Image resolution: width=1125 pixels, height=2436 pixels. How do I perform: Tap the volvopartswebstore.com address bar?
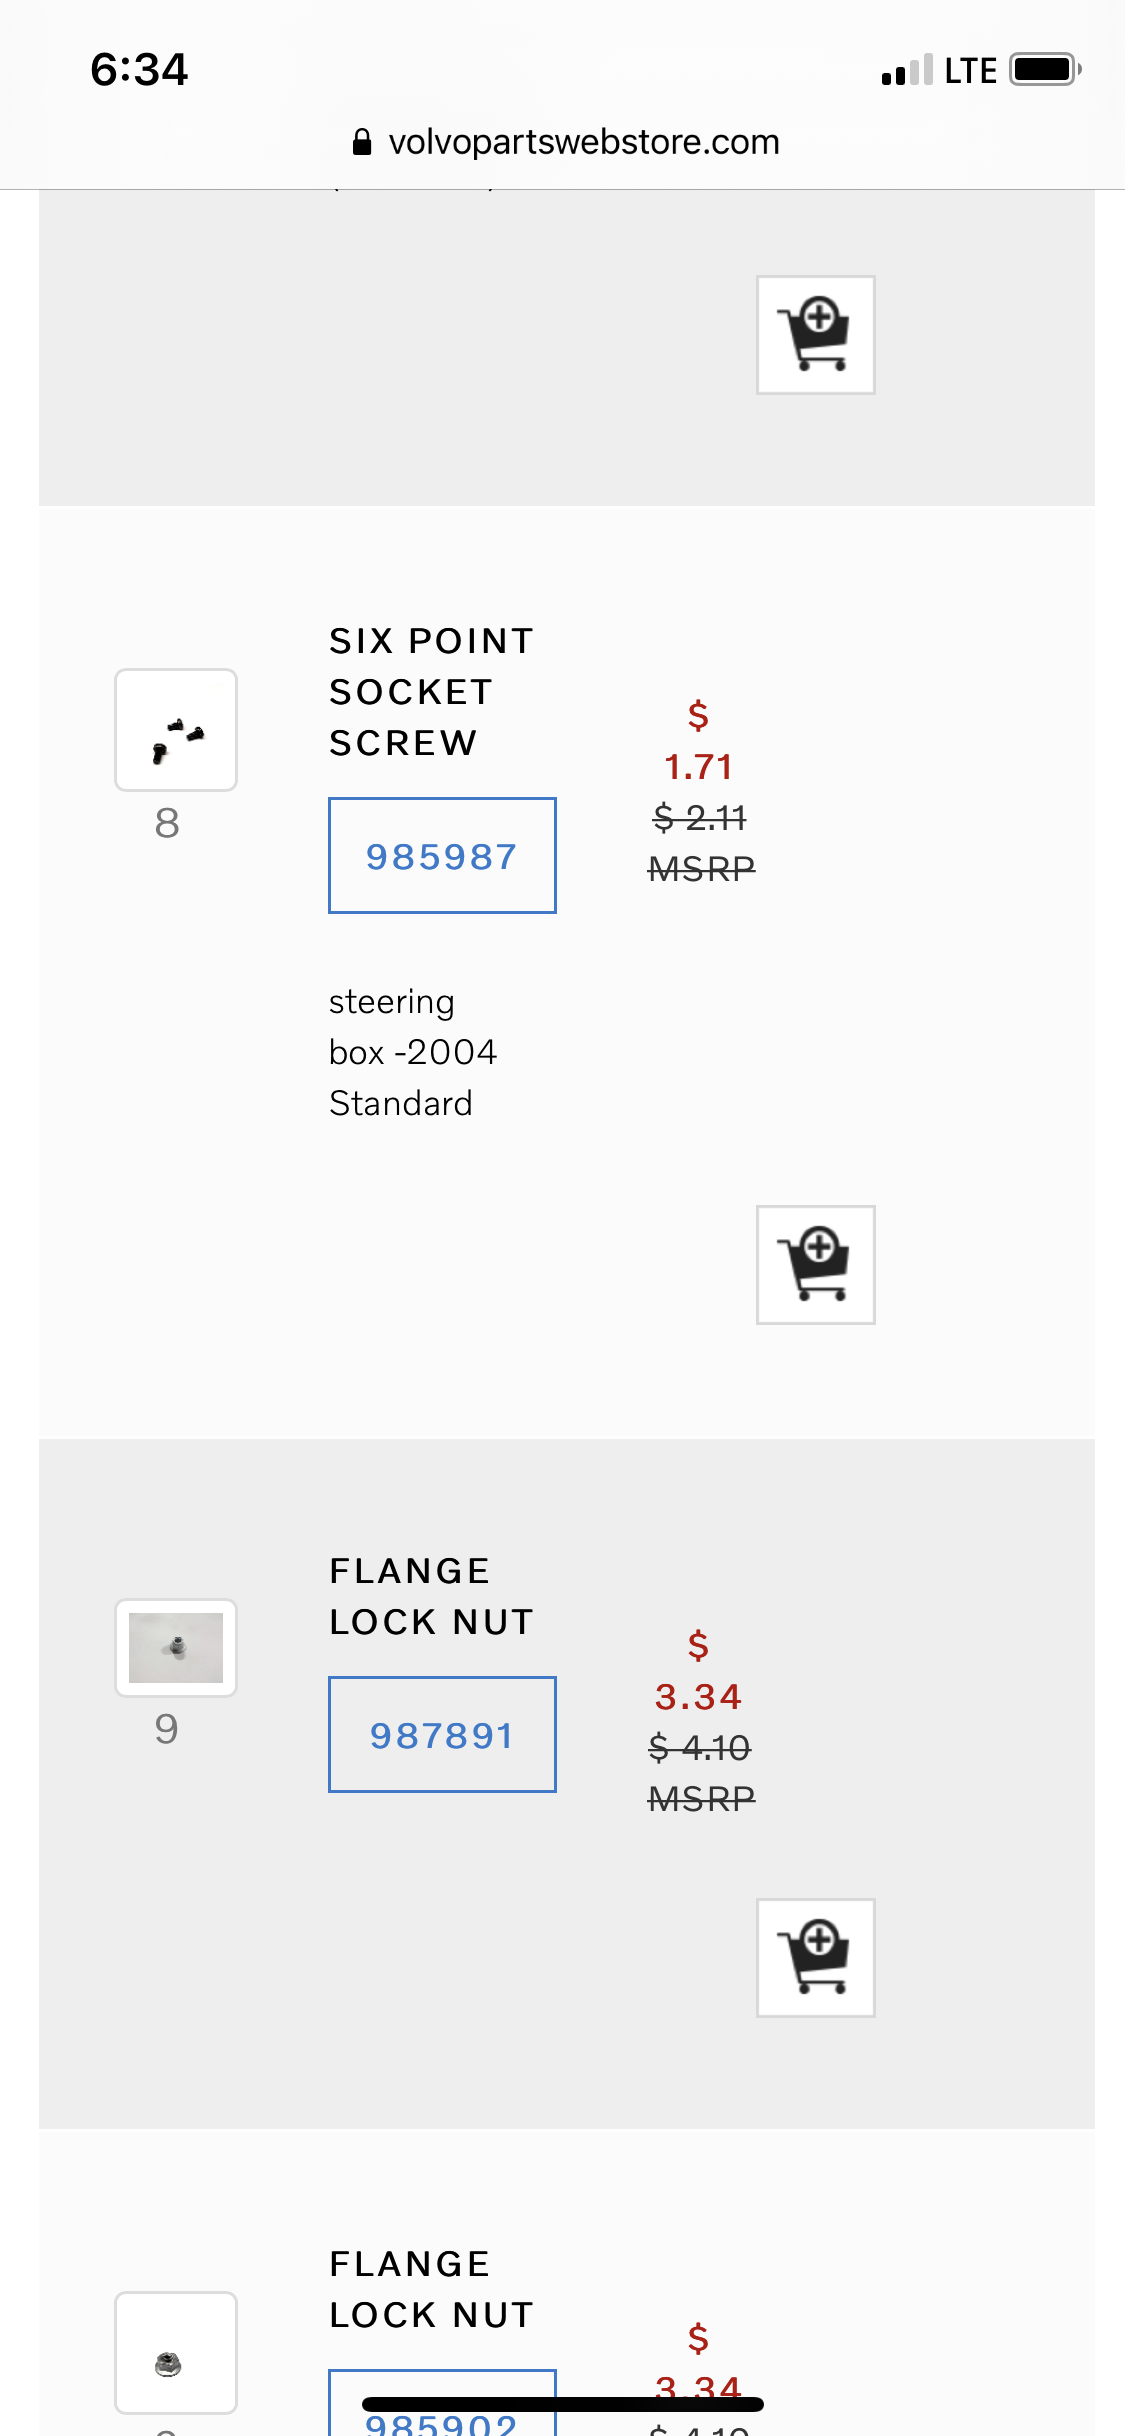tap(583, 142)
